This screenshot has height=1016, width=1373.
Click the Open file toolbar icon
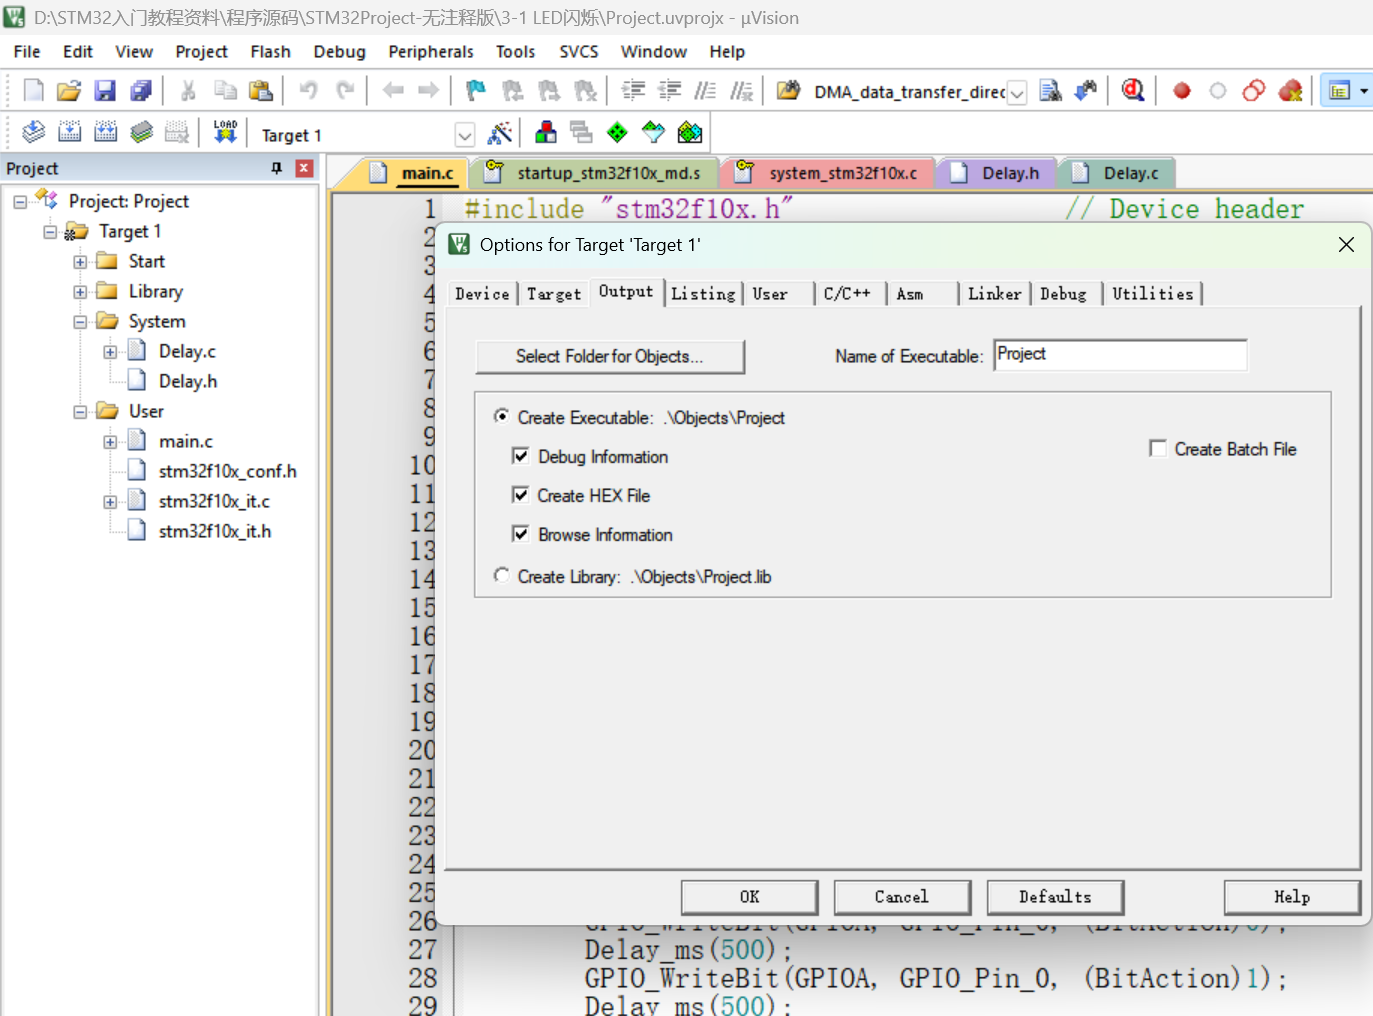[x=69, y=91]
